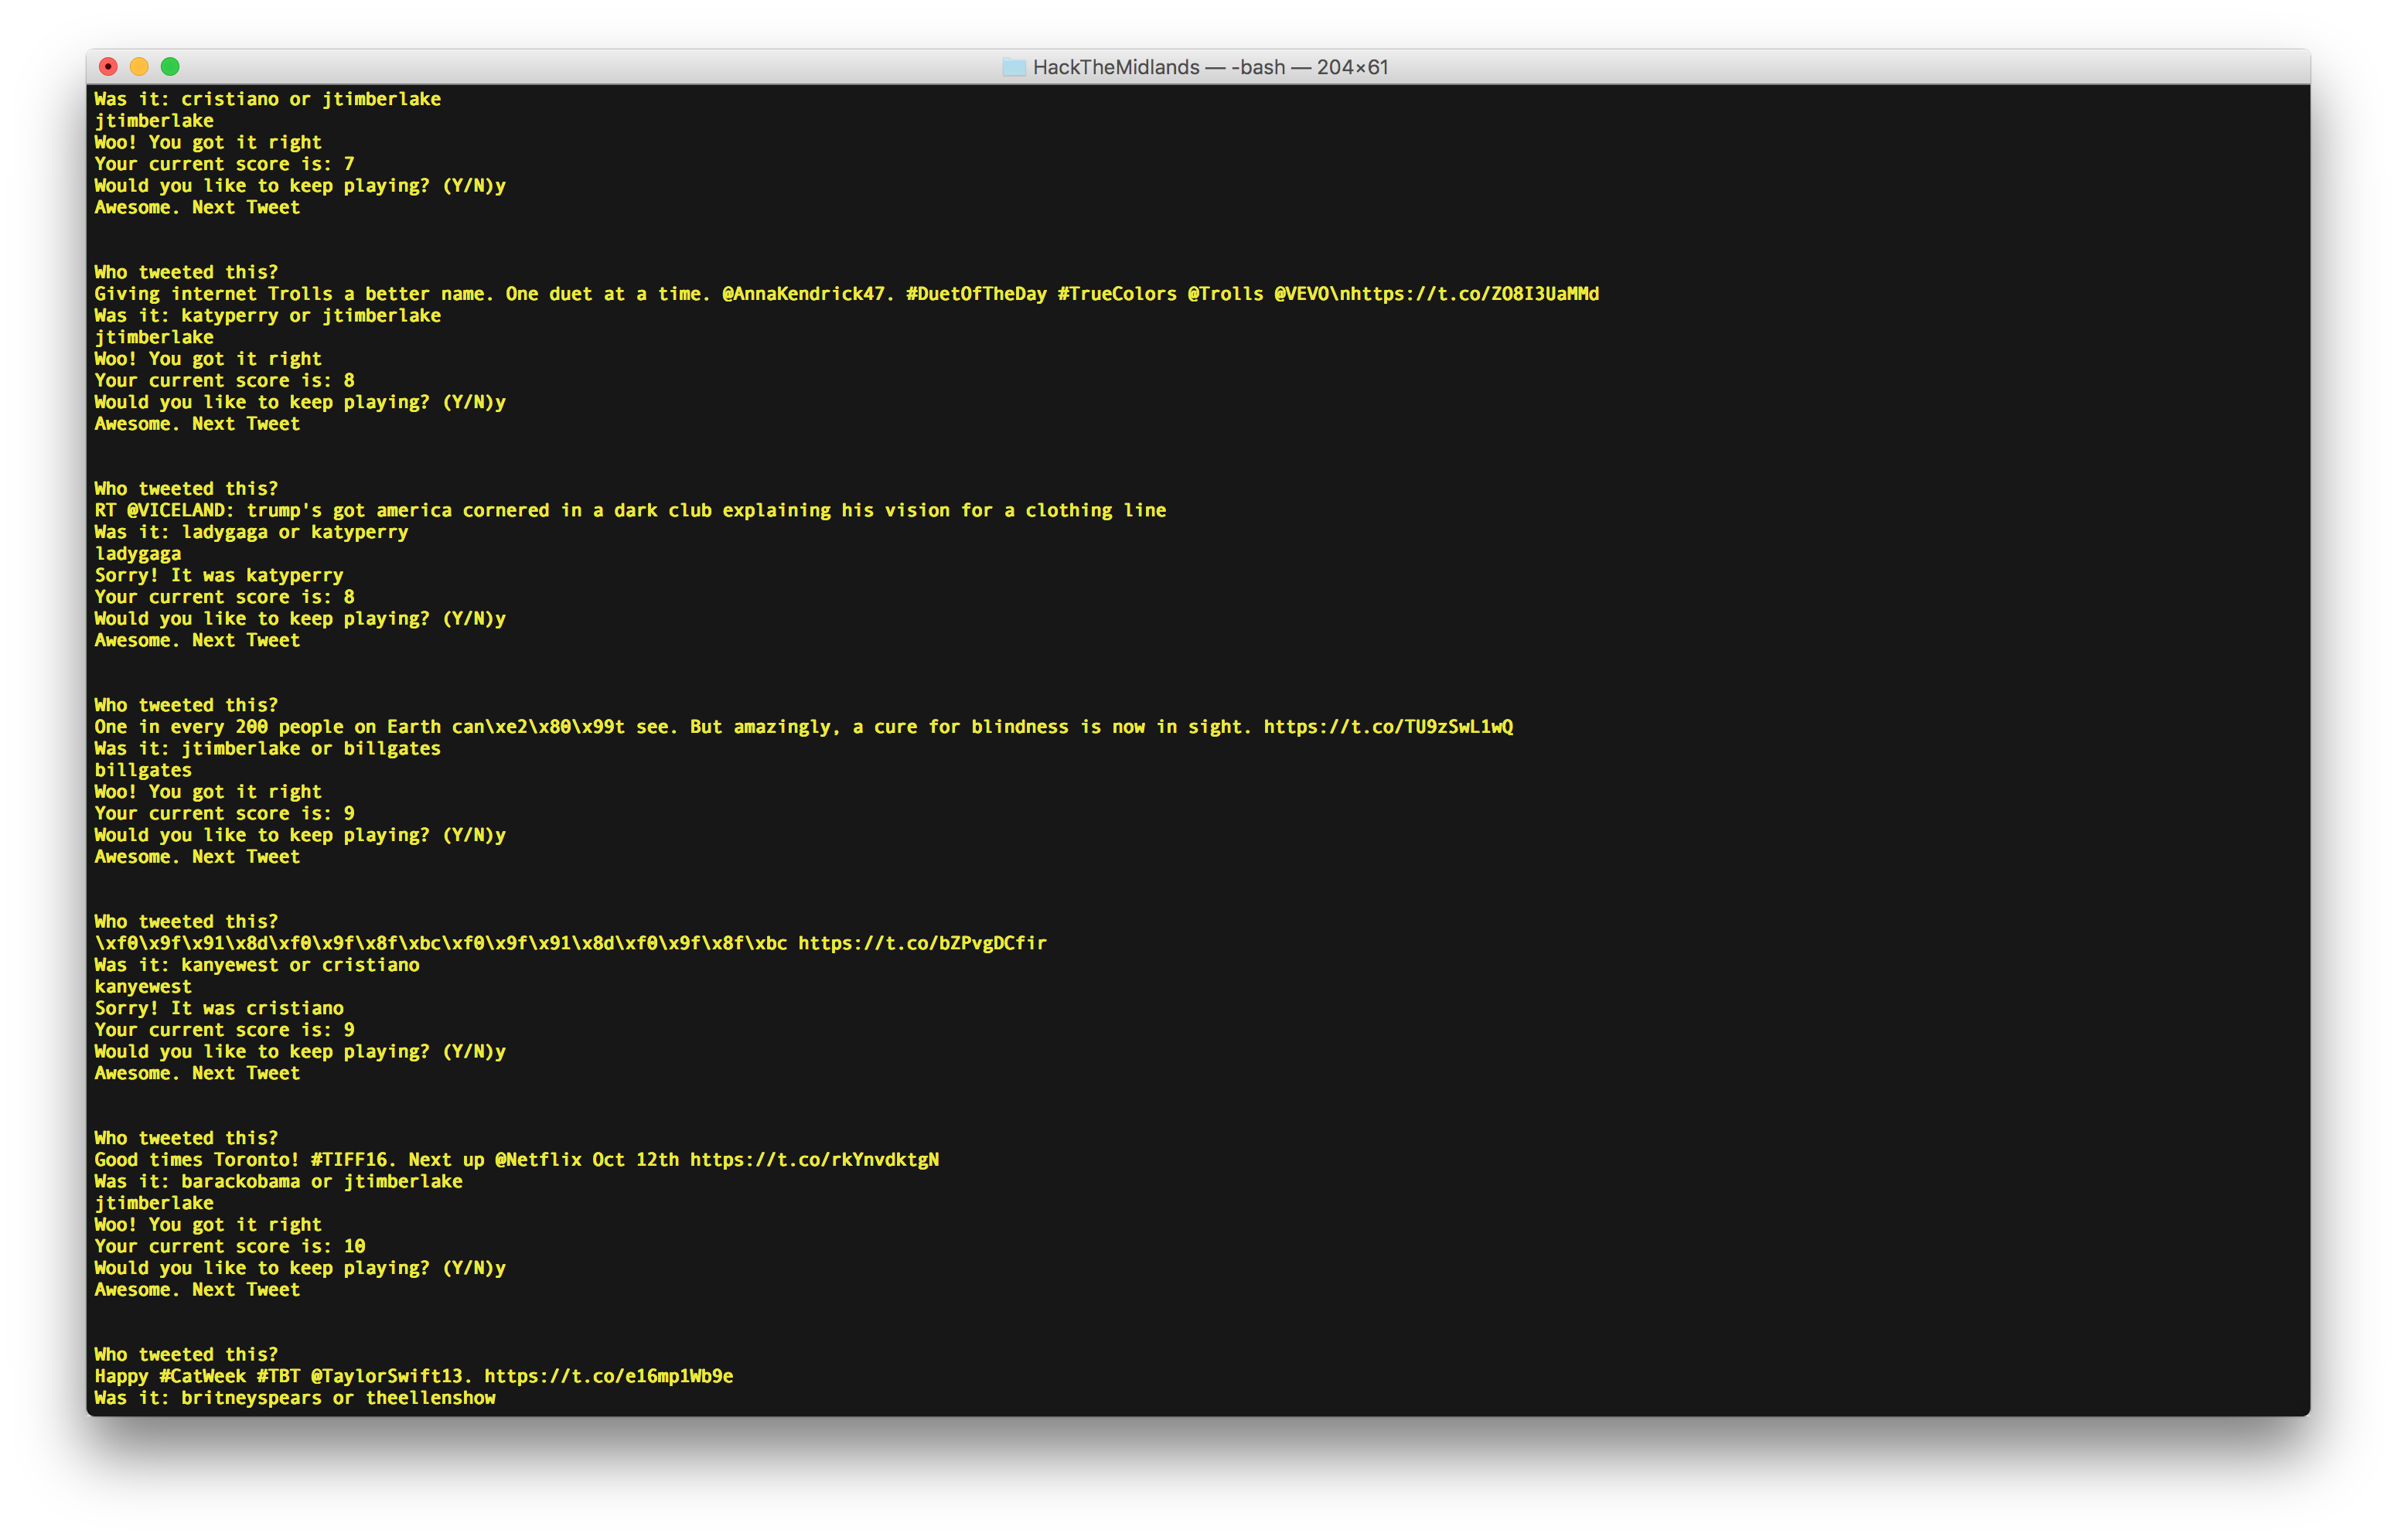Open the t.co/rkYnvdktgN Toronto link
The width and height of the screenshot is (2397, 1540).
[814, 1160]
